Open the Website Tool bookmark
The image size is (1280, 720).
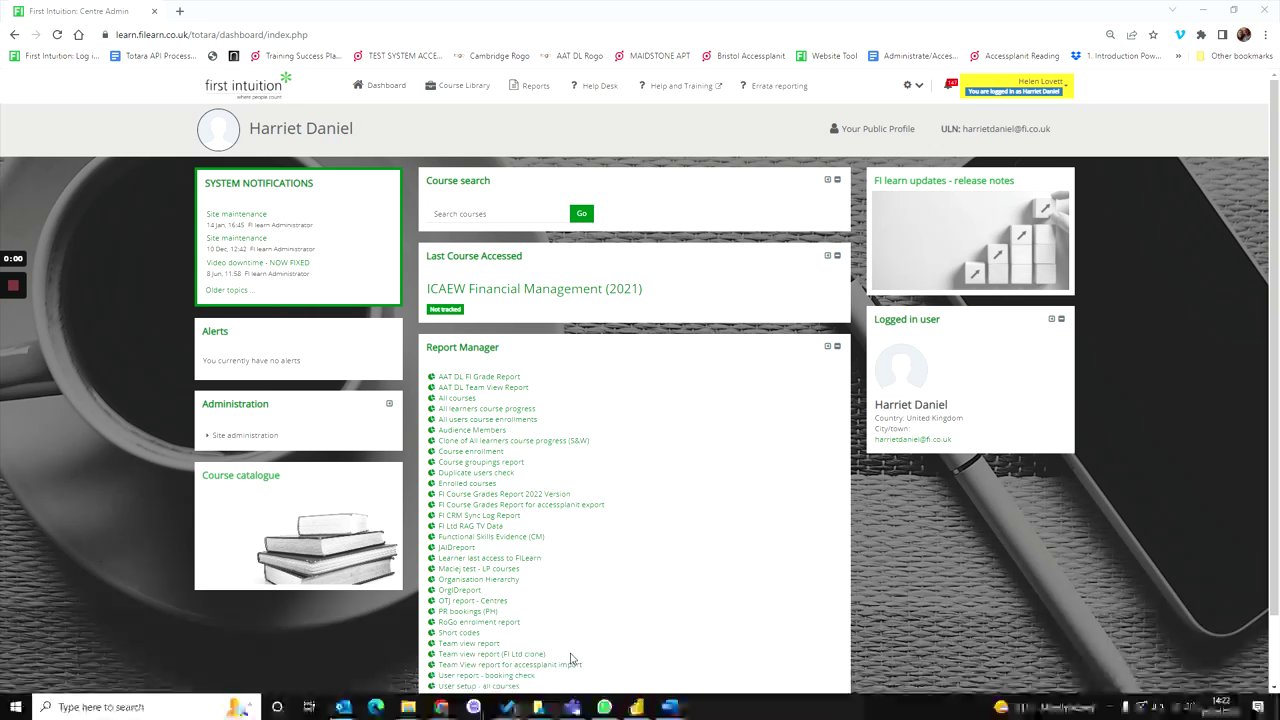pos(827,56)
